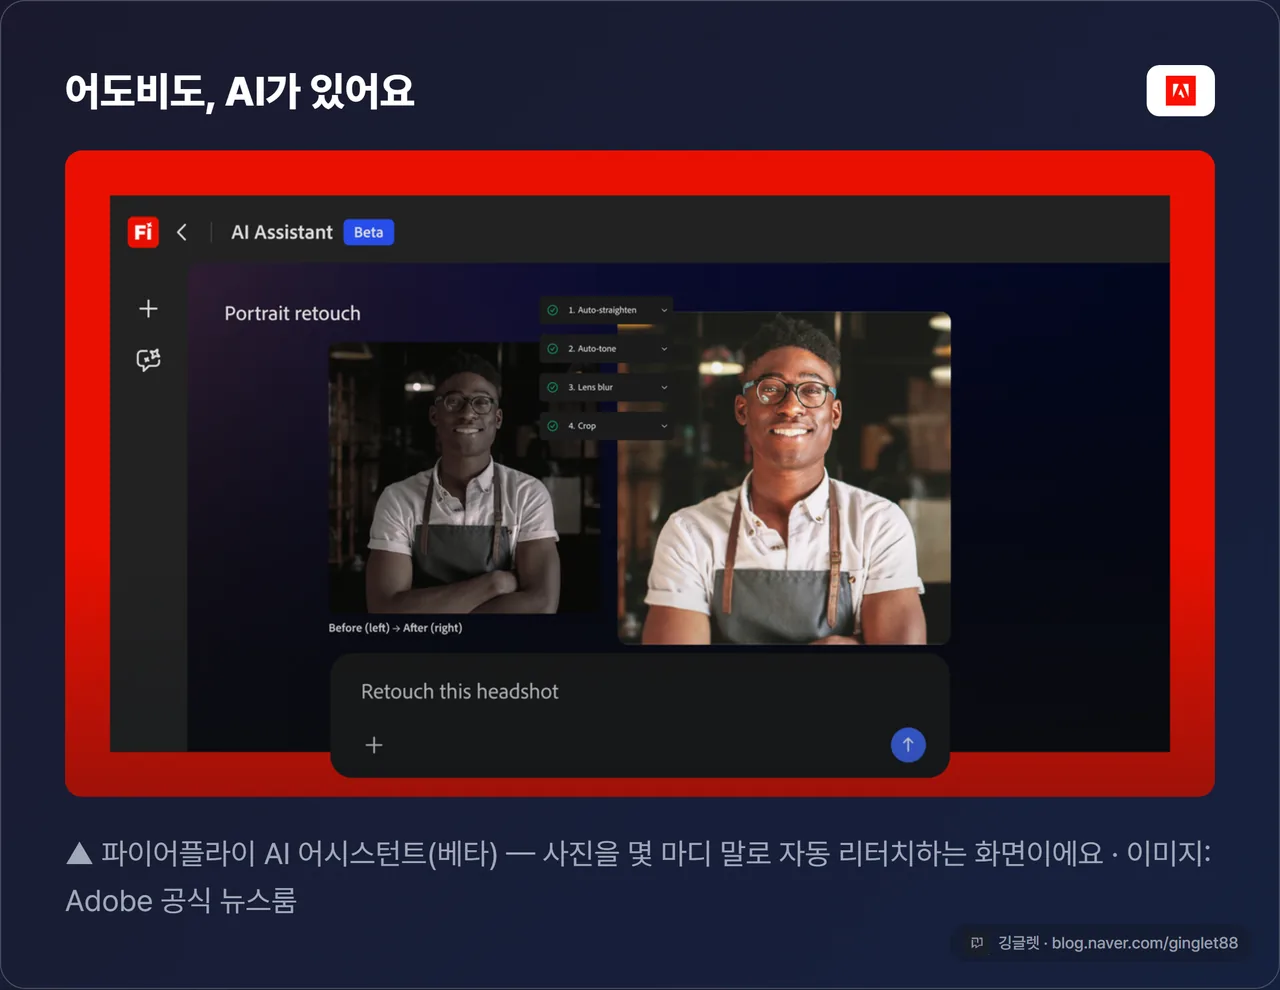Click the Adobe logo badge

pyautogui.click(x=1180, y=91)
